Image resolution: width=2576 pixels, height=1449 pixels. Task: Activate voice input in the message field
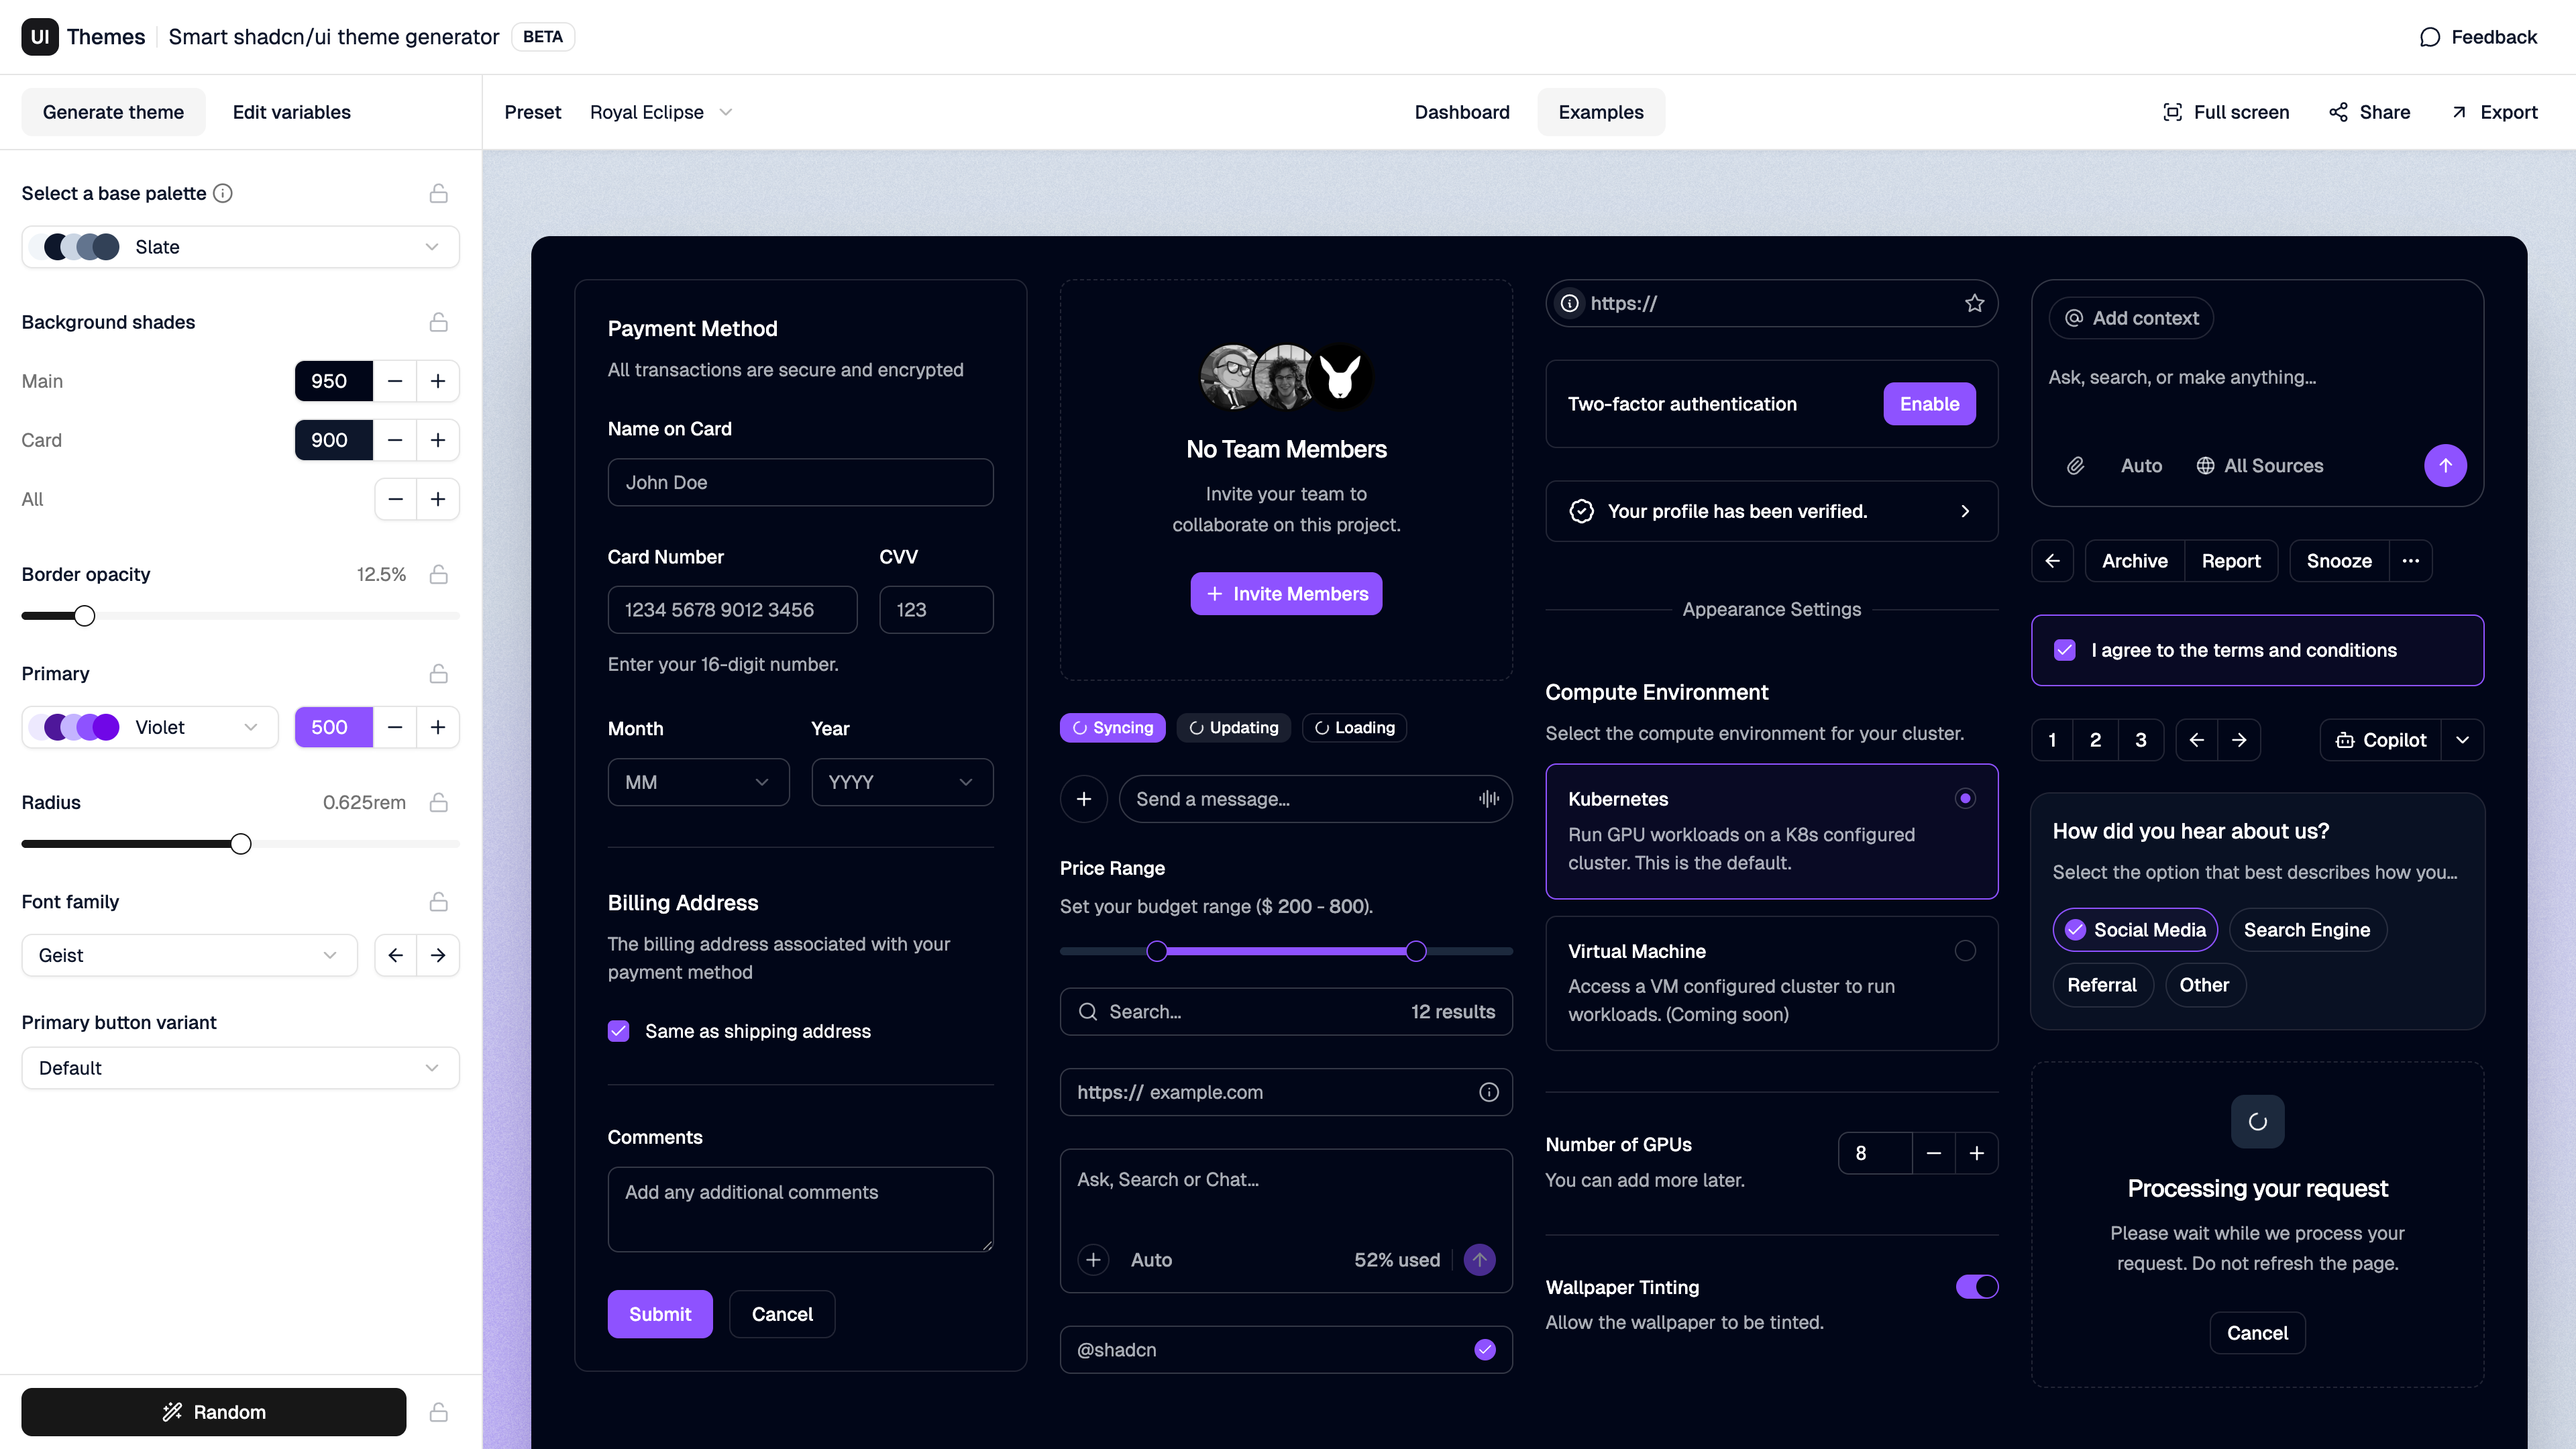pos(1488,799)
